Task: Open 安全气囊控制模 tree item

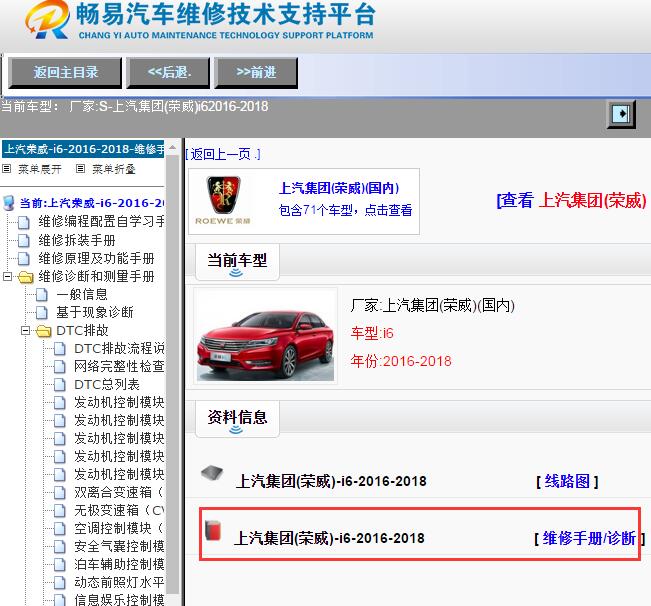Action: (119, 547)
